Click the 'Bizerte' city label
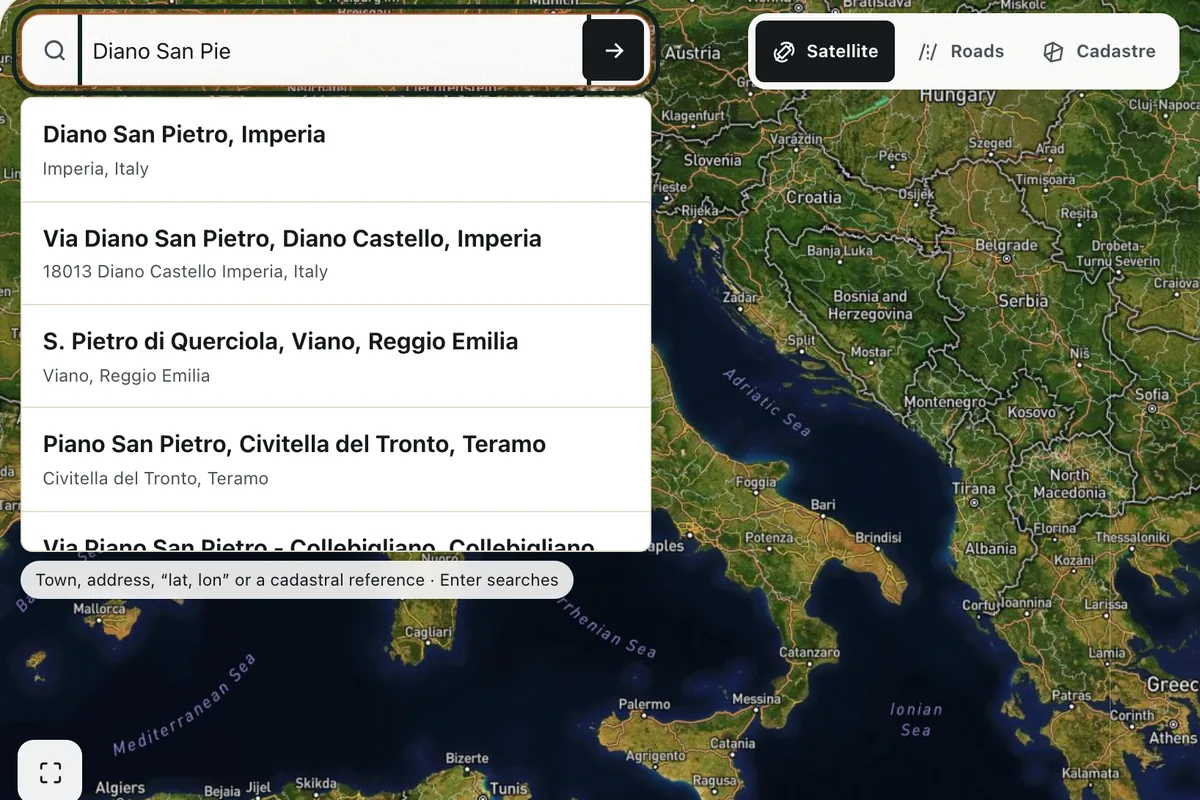 click(x=466, y=759)
